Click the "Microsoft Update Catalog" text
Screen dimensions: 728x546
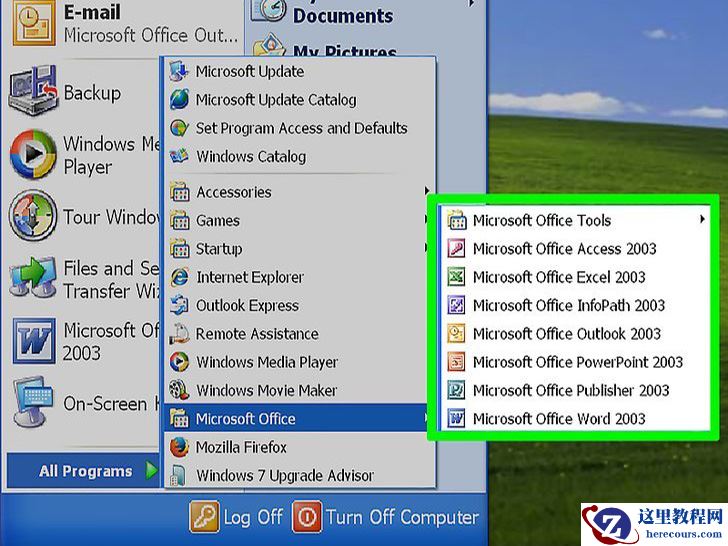click(x=276, y=99)
